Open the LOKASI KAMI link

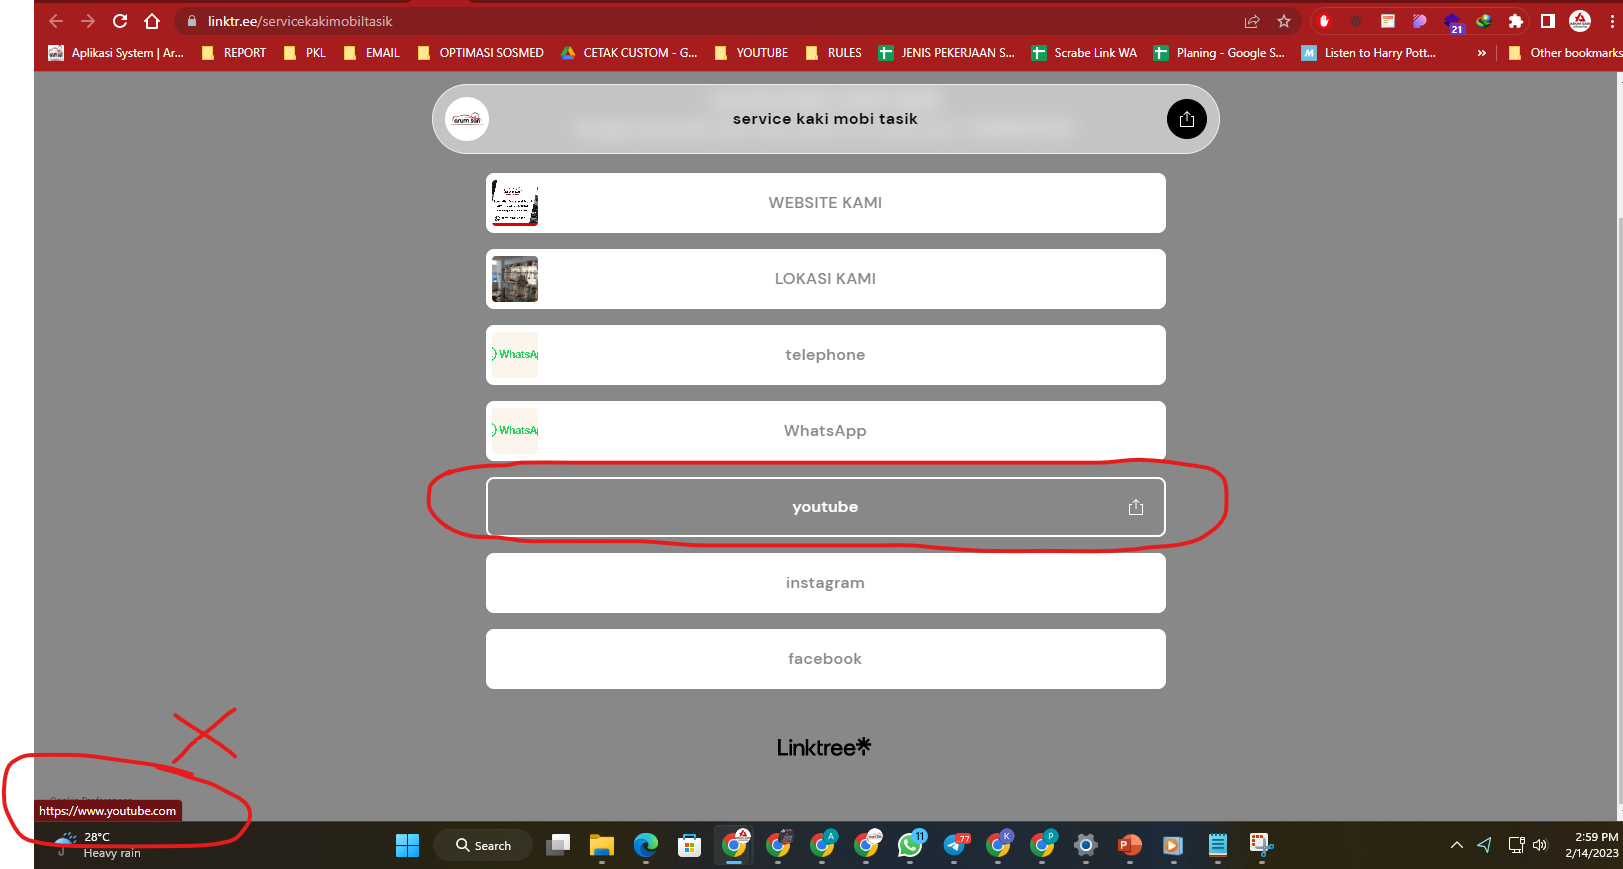tap(826, 279)
